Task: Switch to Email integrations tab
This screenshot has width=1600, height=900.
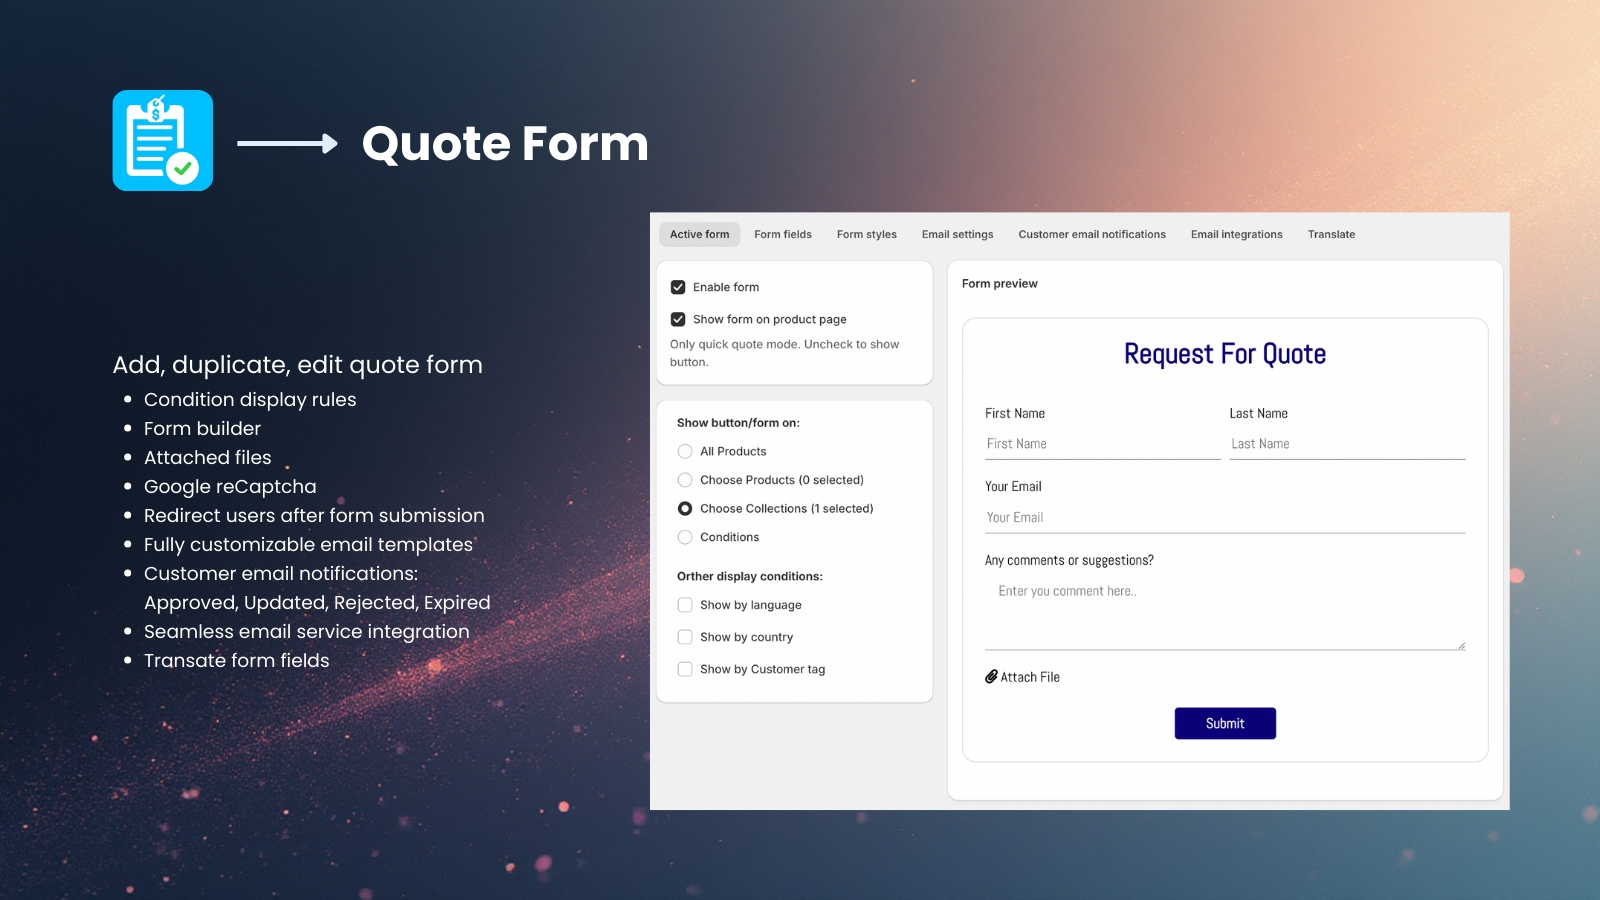Action: 1237,234
